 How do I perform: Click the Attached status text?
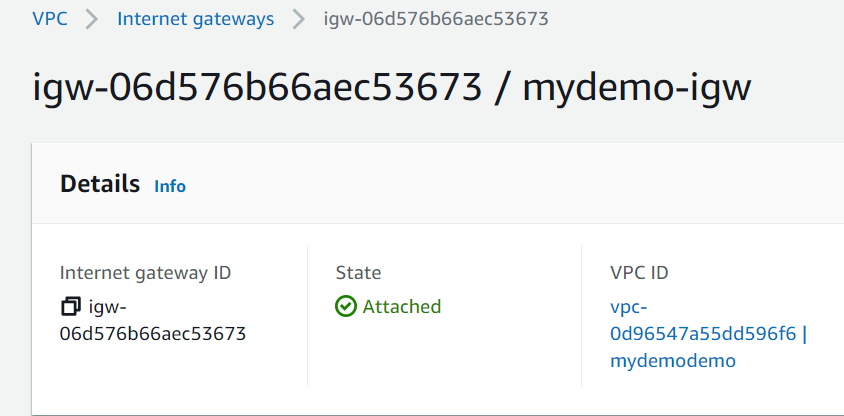click(401, 306)
